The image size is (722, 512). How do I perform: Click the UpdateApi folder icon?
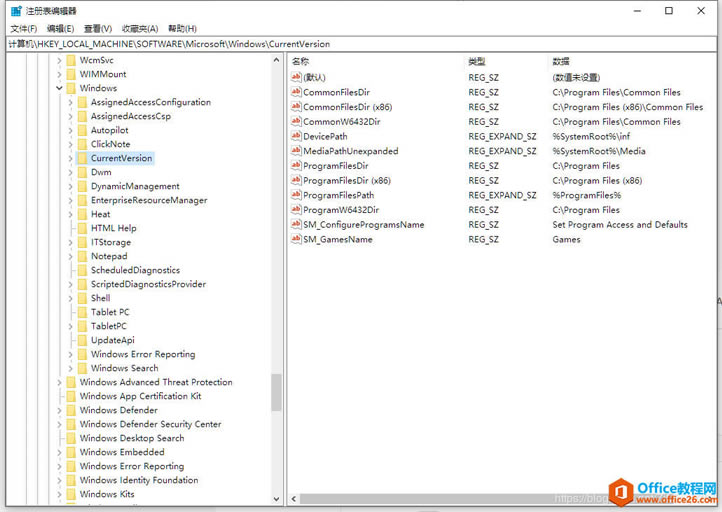tap(82, 340)
